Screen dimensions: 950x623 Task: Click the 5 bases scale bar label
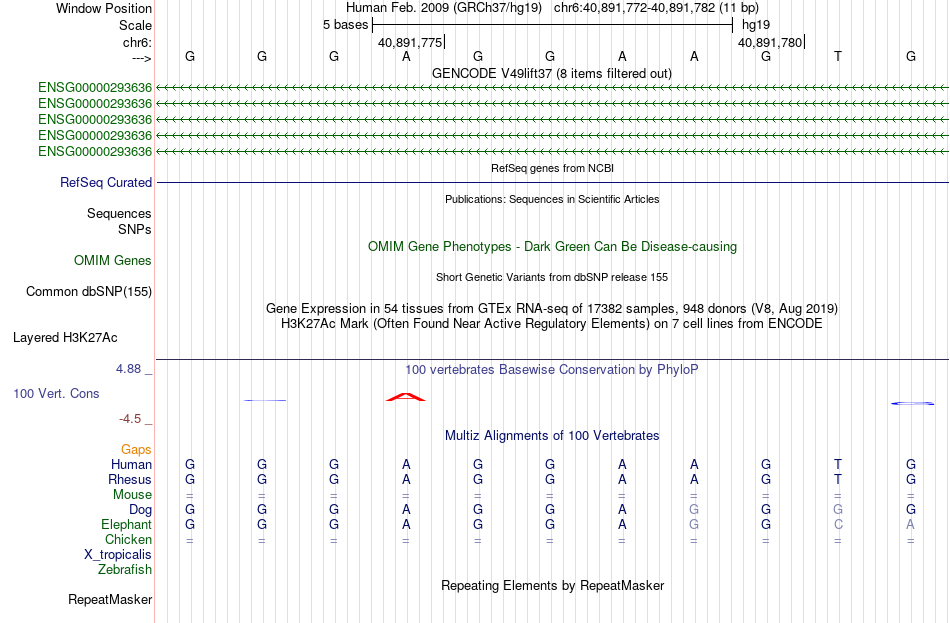[x=345, y=25]
